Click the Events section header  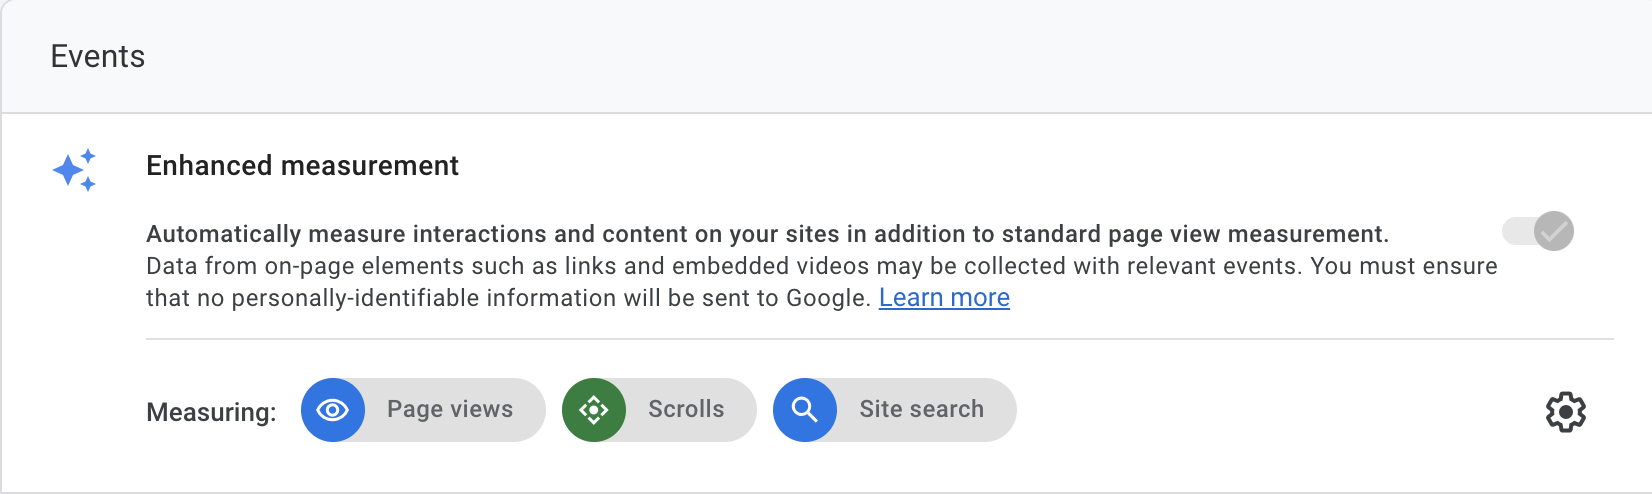(98, 56)
